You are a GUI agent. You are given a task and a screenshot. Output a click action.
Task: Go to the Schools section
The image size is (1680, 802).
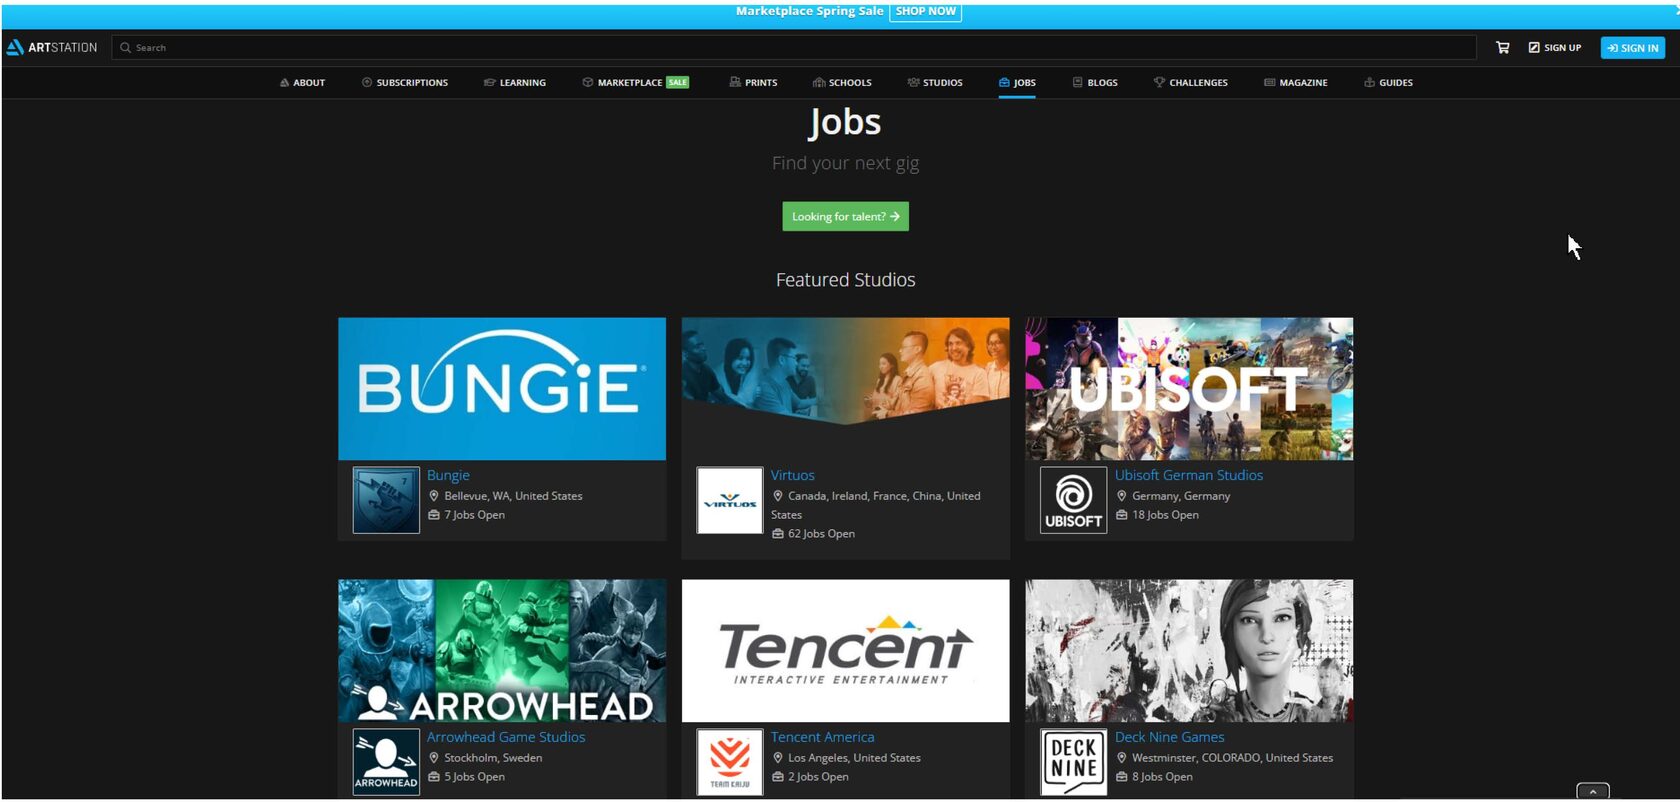point(842,82)
